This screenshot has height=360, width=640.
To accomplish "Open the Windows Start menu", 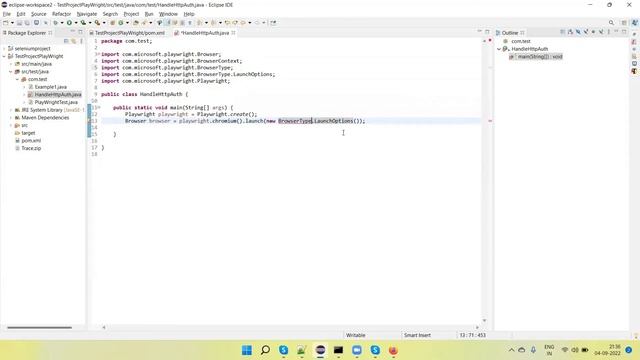I will pyautogui.click(x=247, y=350).
